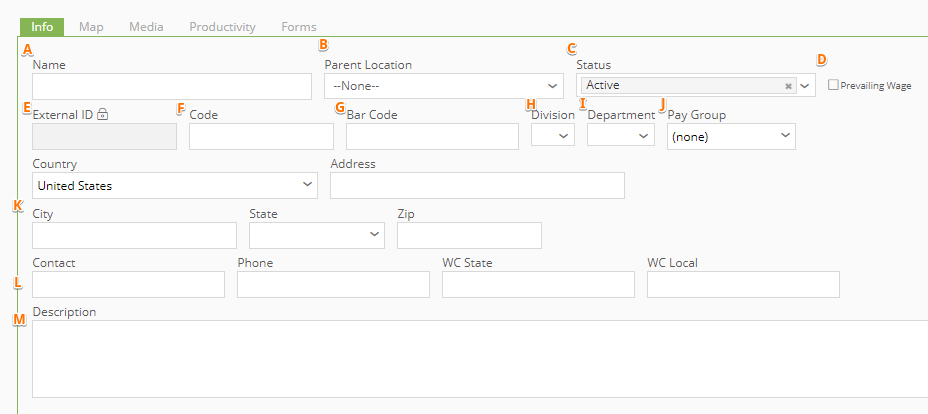
Task: Enable the Prevailing Wage checkbox
Action: [833, 86]
